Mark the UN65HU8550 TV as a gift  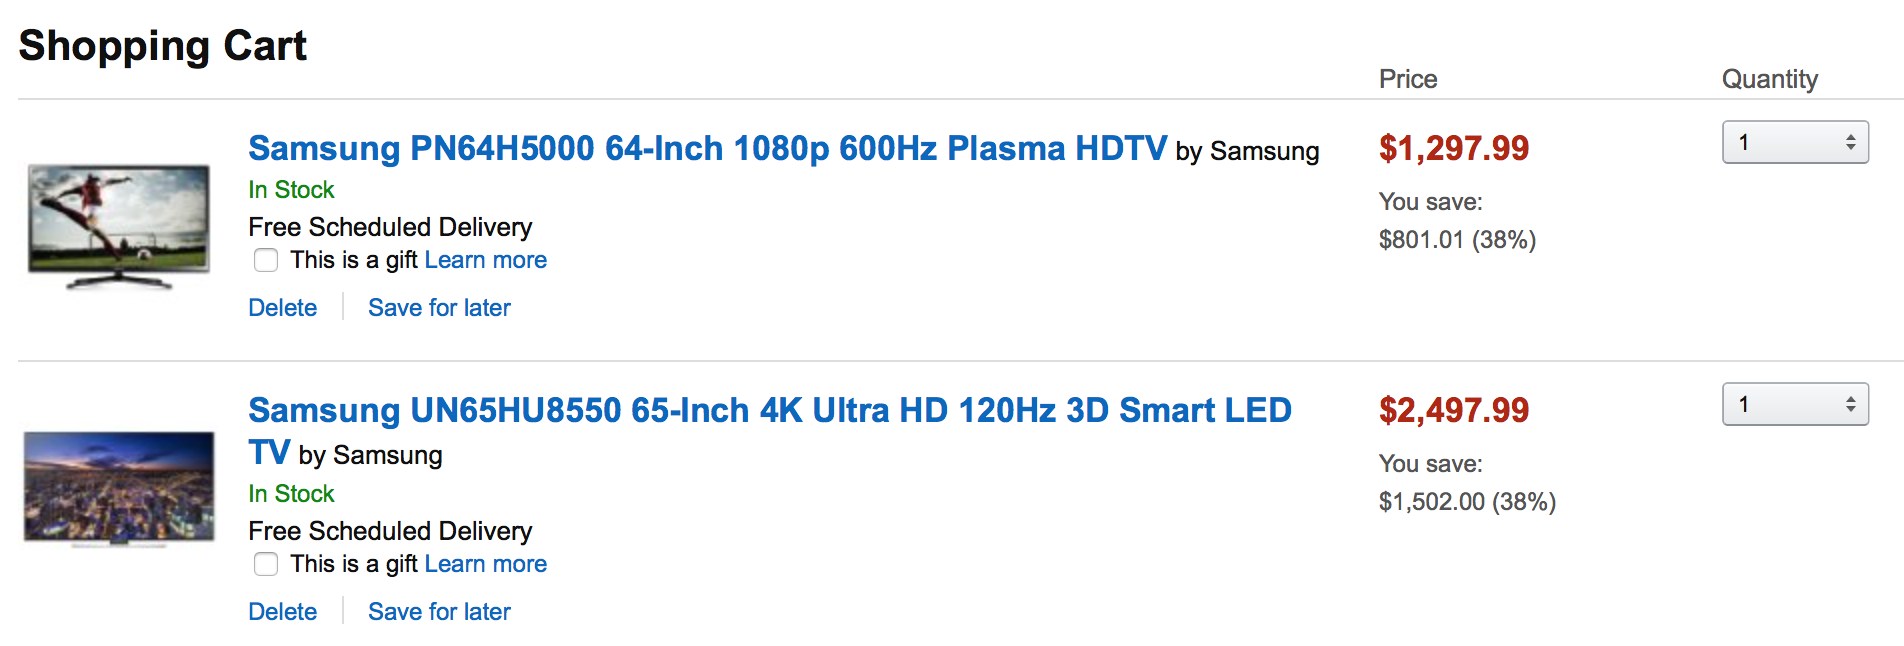[266, 564]
